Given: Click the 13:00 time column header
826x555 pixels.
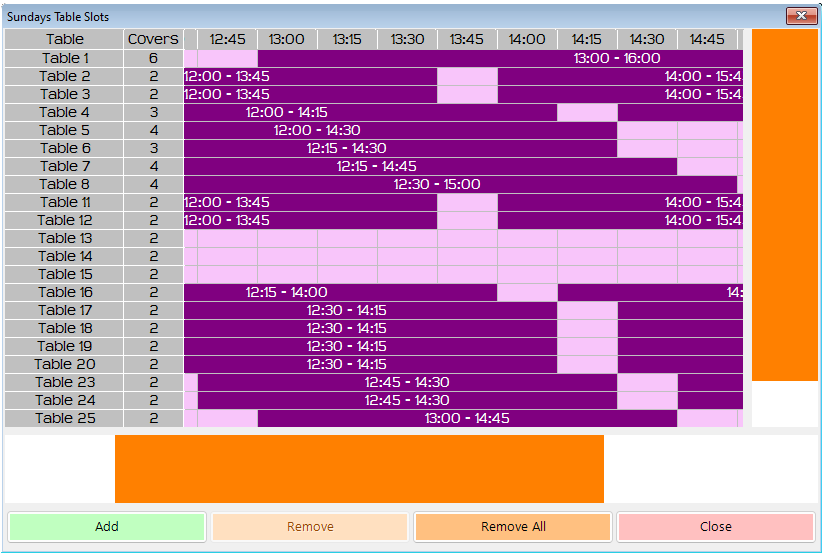Looking at the screenshot, I should pyautogui.click(x=287, y=40).
